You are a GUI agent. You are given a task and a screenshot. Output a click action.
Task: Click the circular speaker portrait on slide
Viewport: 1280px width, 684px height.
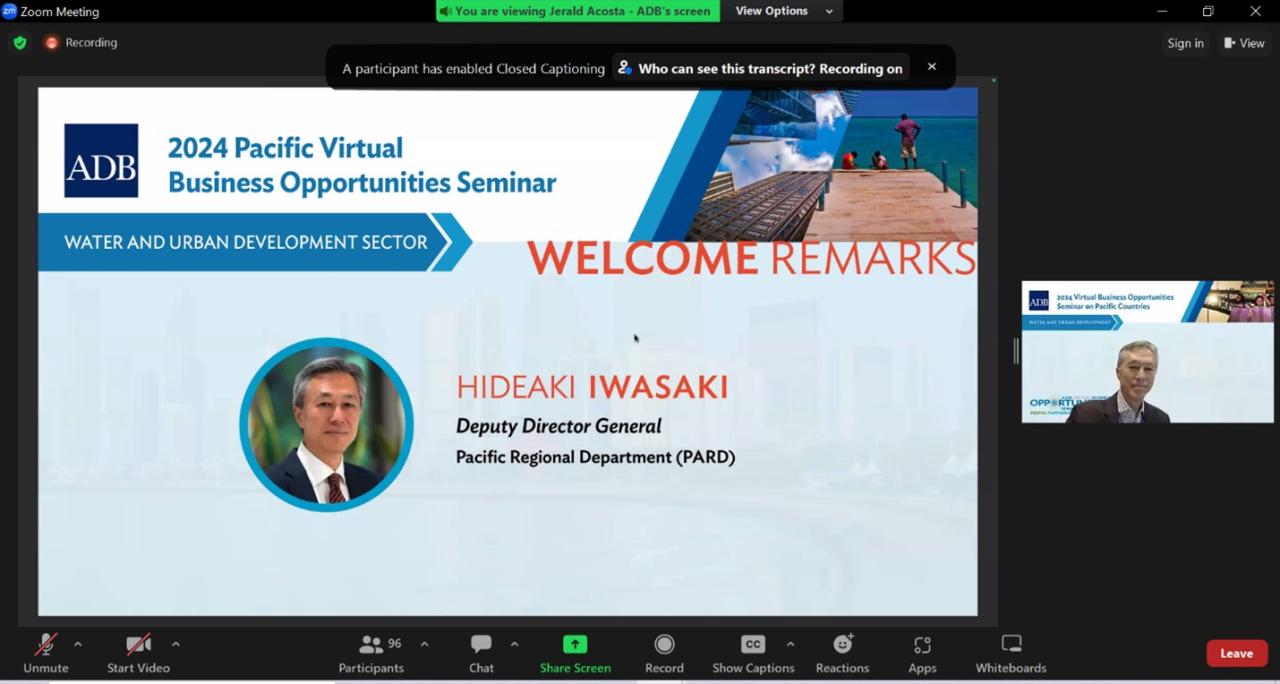tap(326, 425)
